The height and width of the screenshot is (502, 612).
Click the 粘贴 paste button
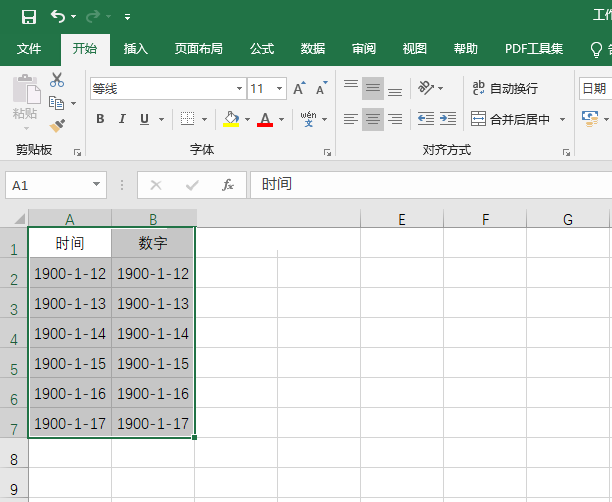click(x=26, y=102)
